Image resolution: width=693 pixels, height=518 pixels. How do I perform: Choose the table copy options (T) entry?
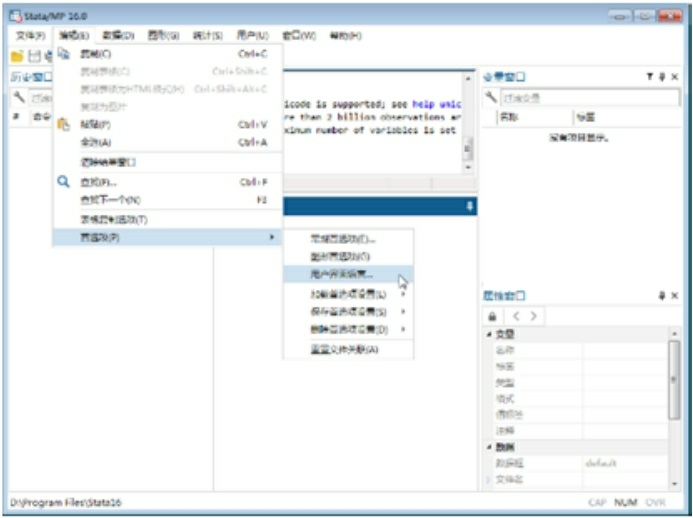coord(168,220)
